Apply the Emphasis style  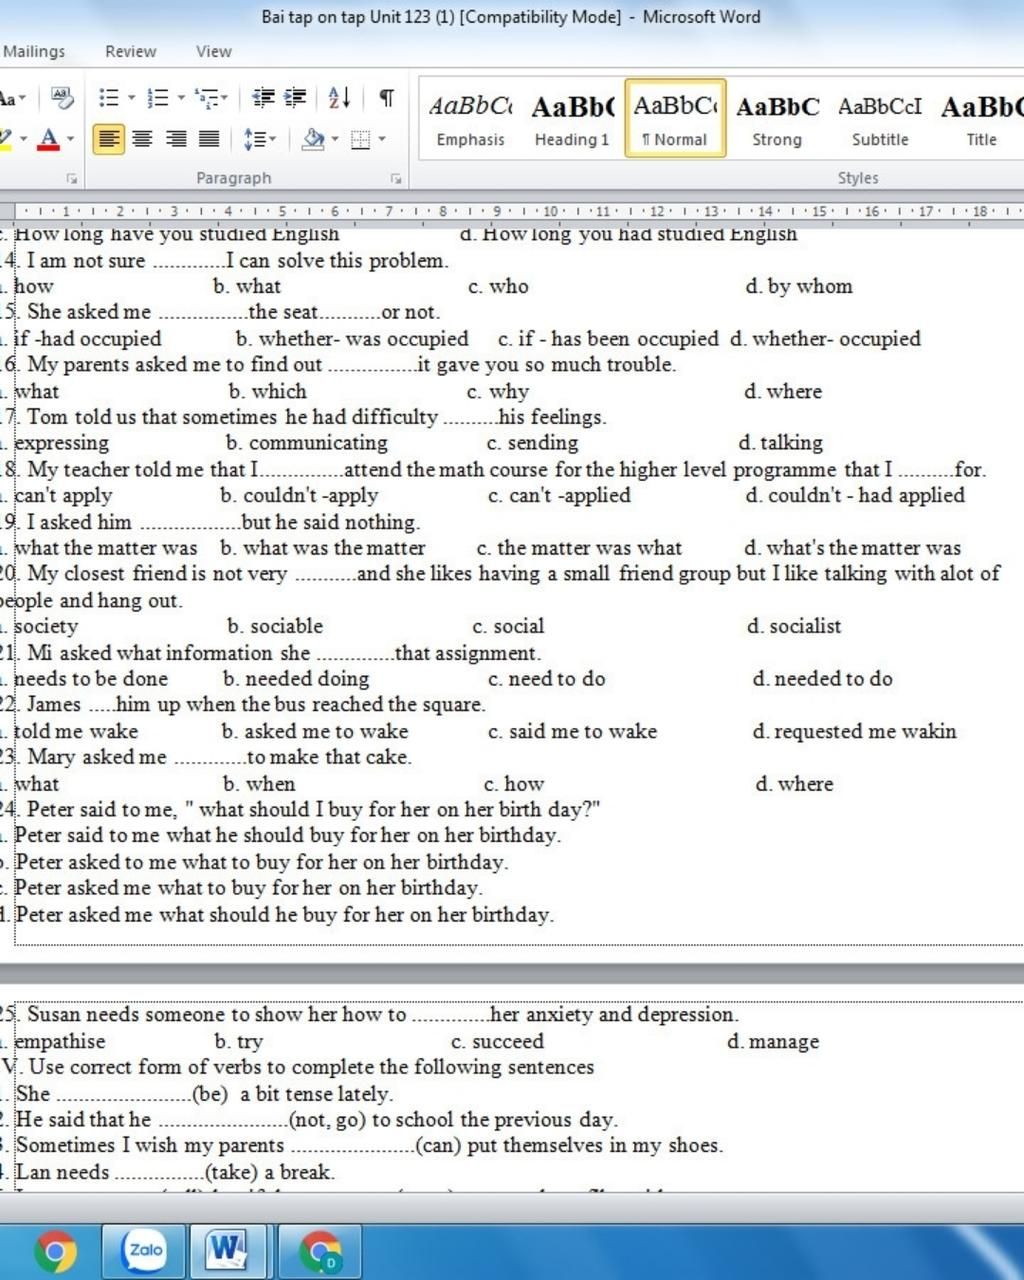(470, 119)
